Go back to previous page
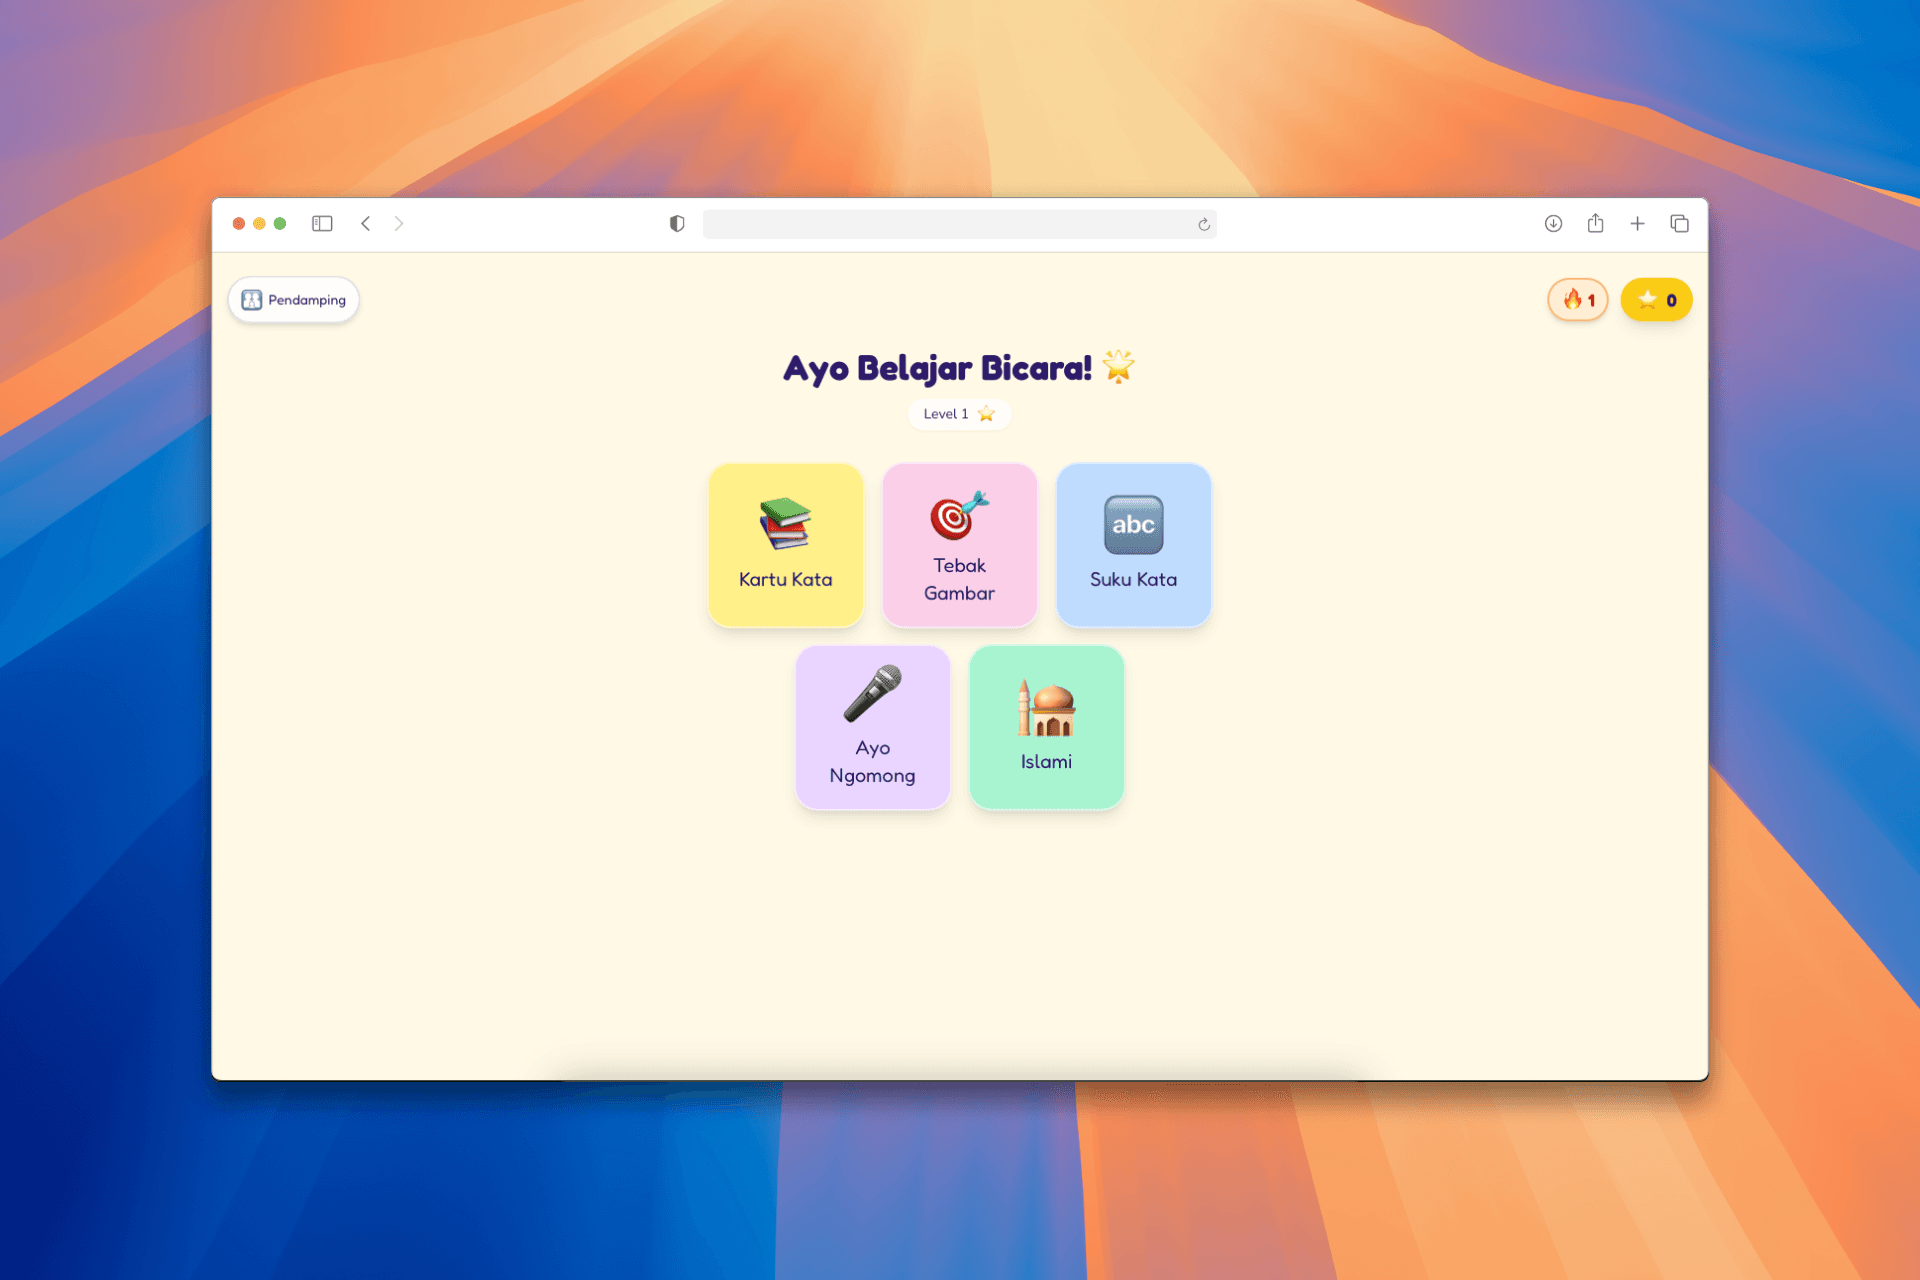The height and width of the screenshot is (1280, 1920). [x=366, y=224]
